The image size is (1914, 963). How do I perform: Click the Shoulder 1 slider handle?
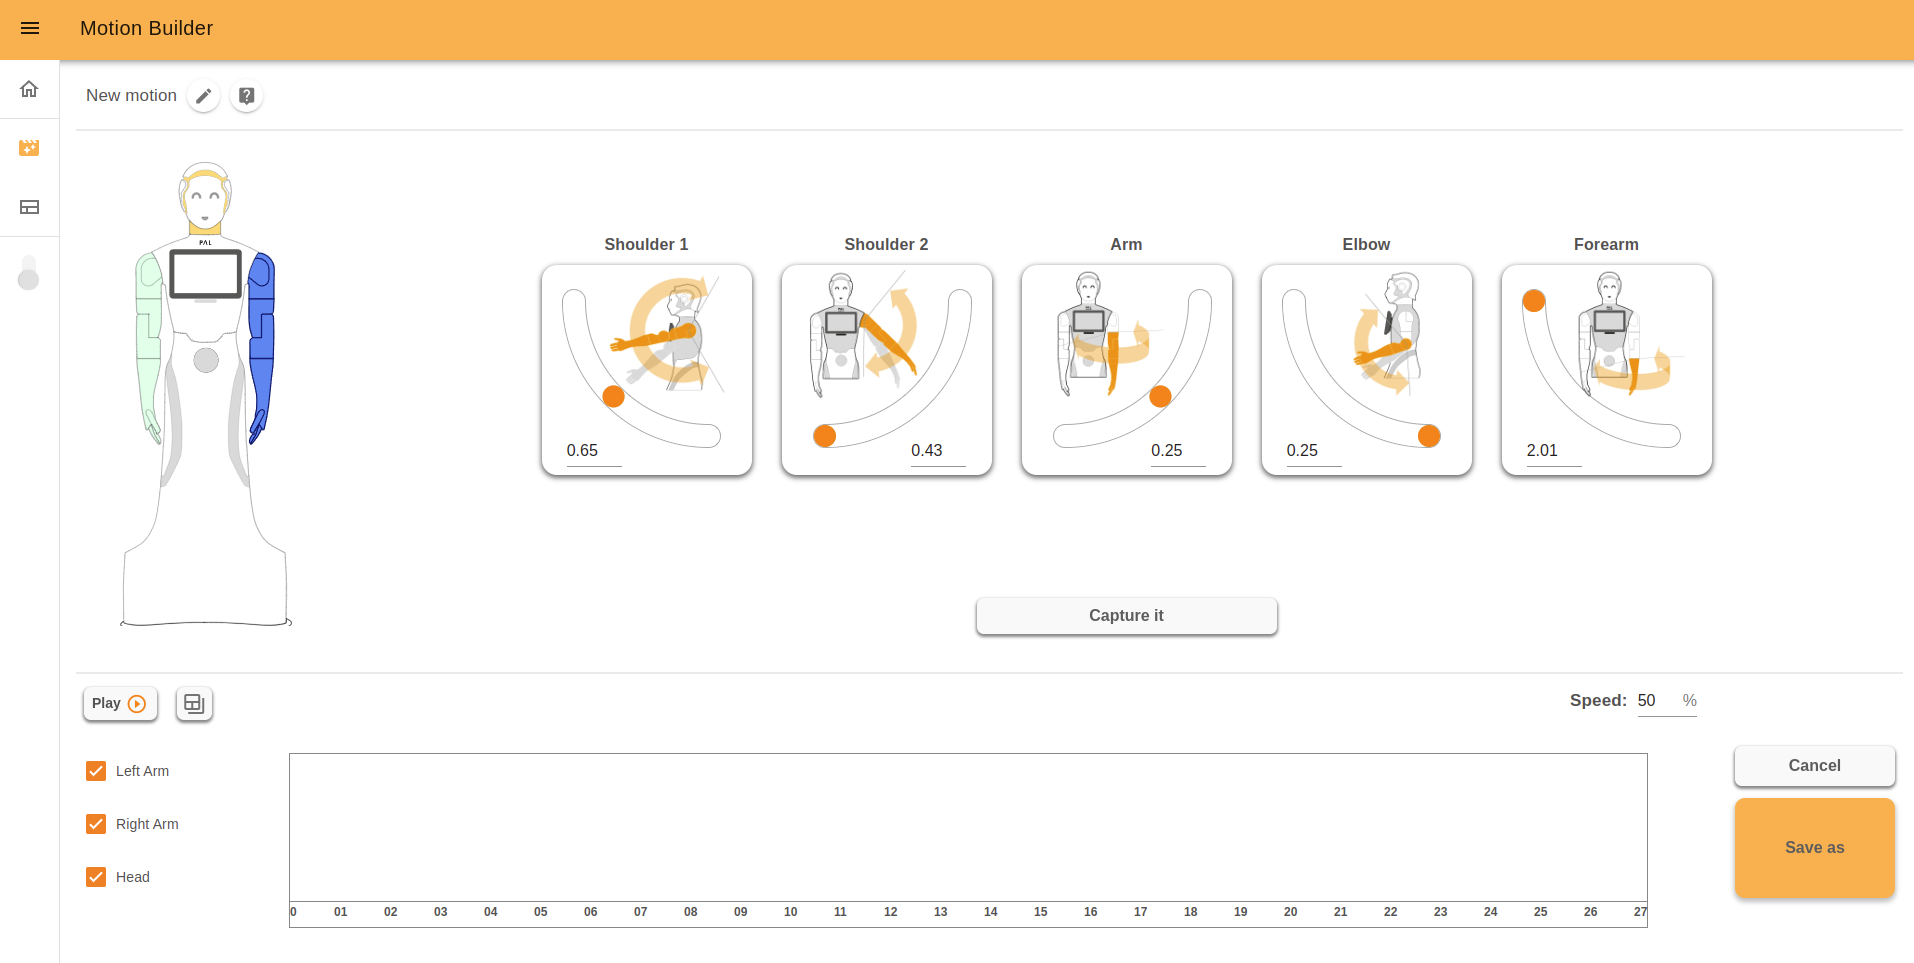[614, 396]
